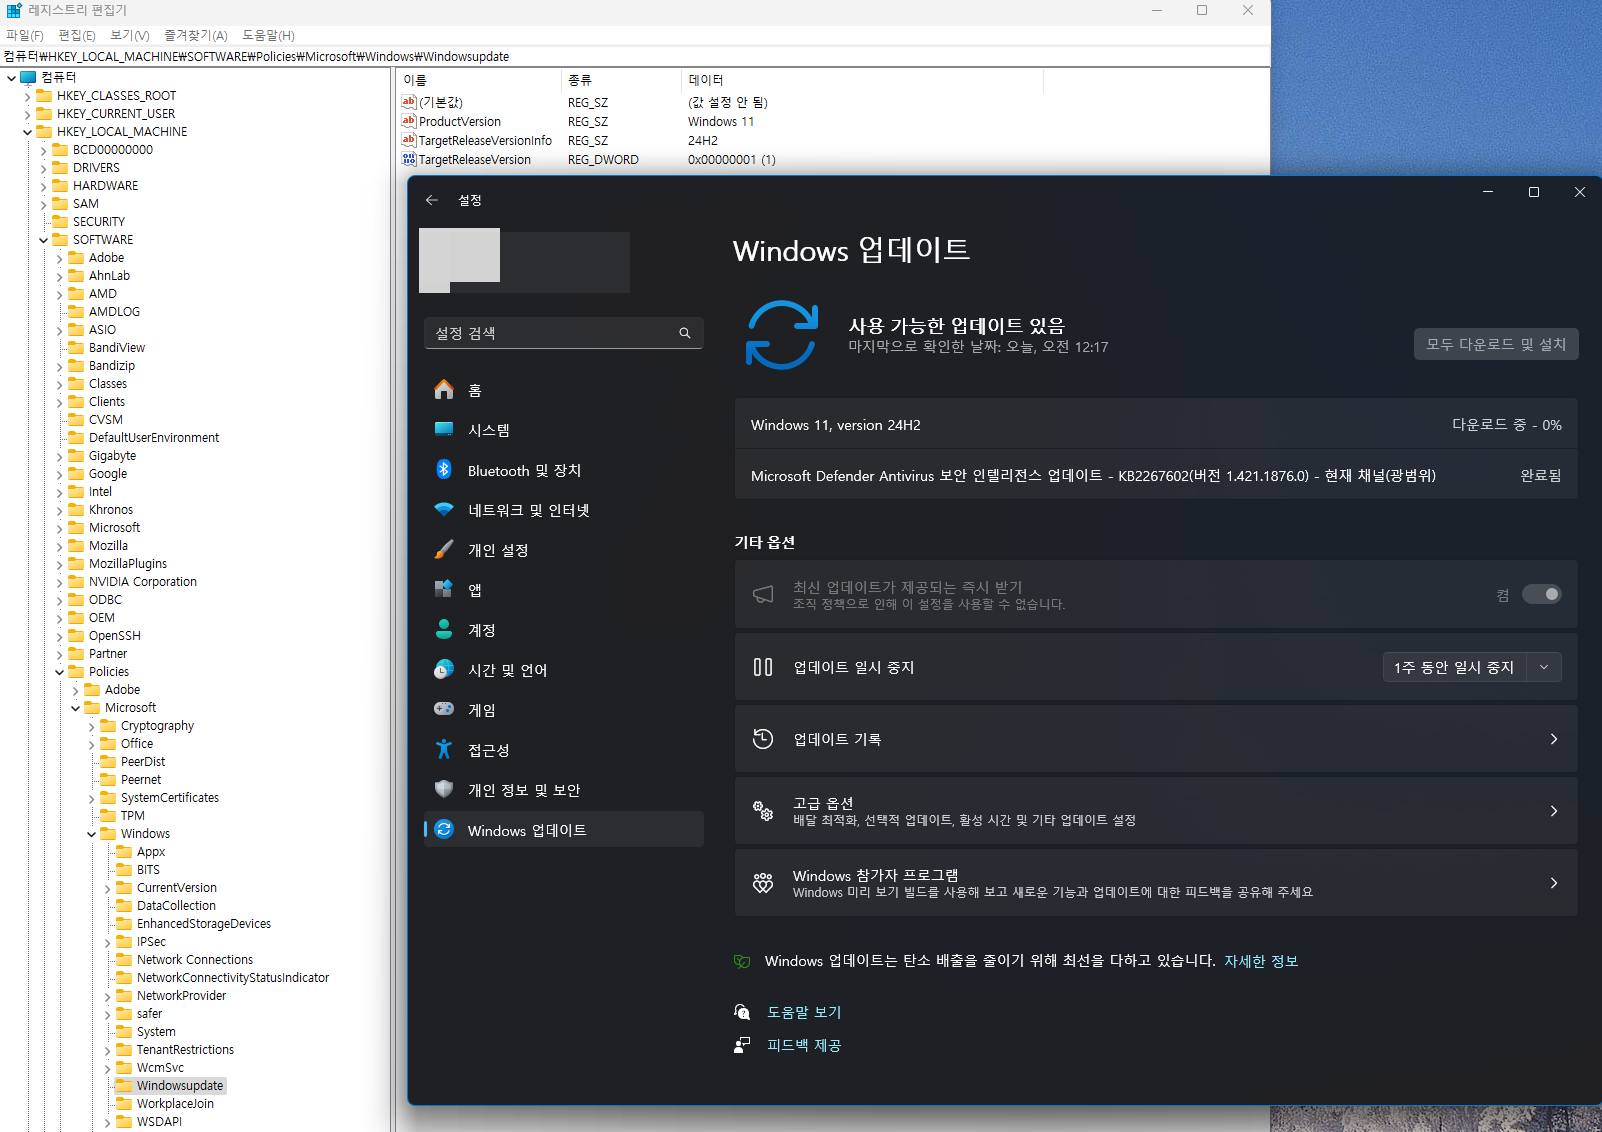Click the Gaming (게임) controller icon
1602x1132 pixels.
point(444,709)
